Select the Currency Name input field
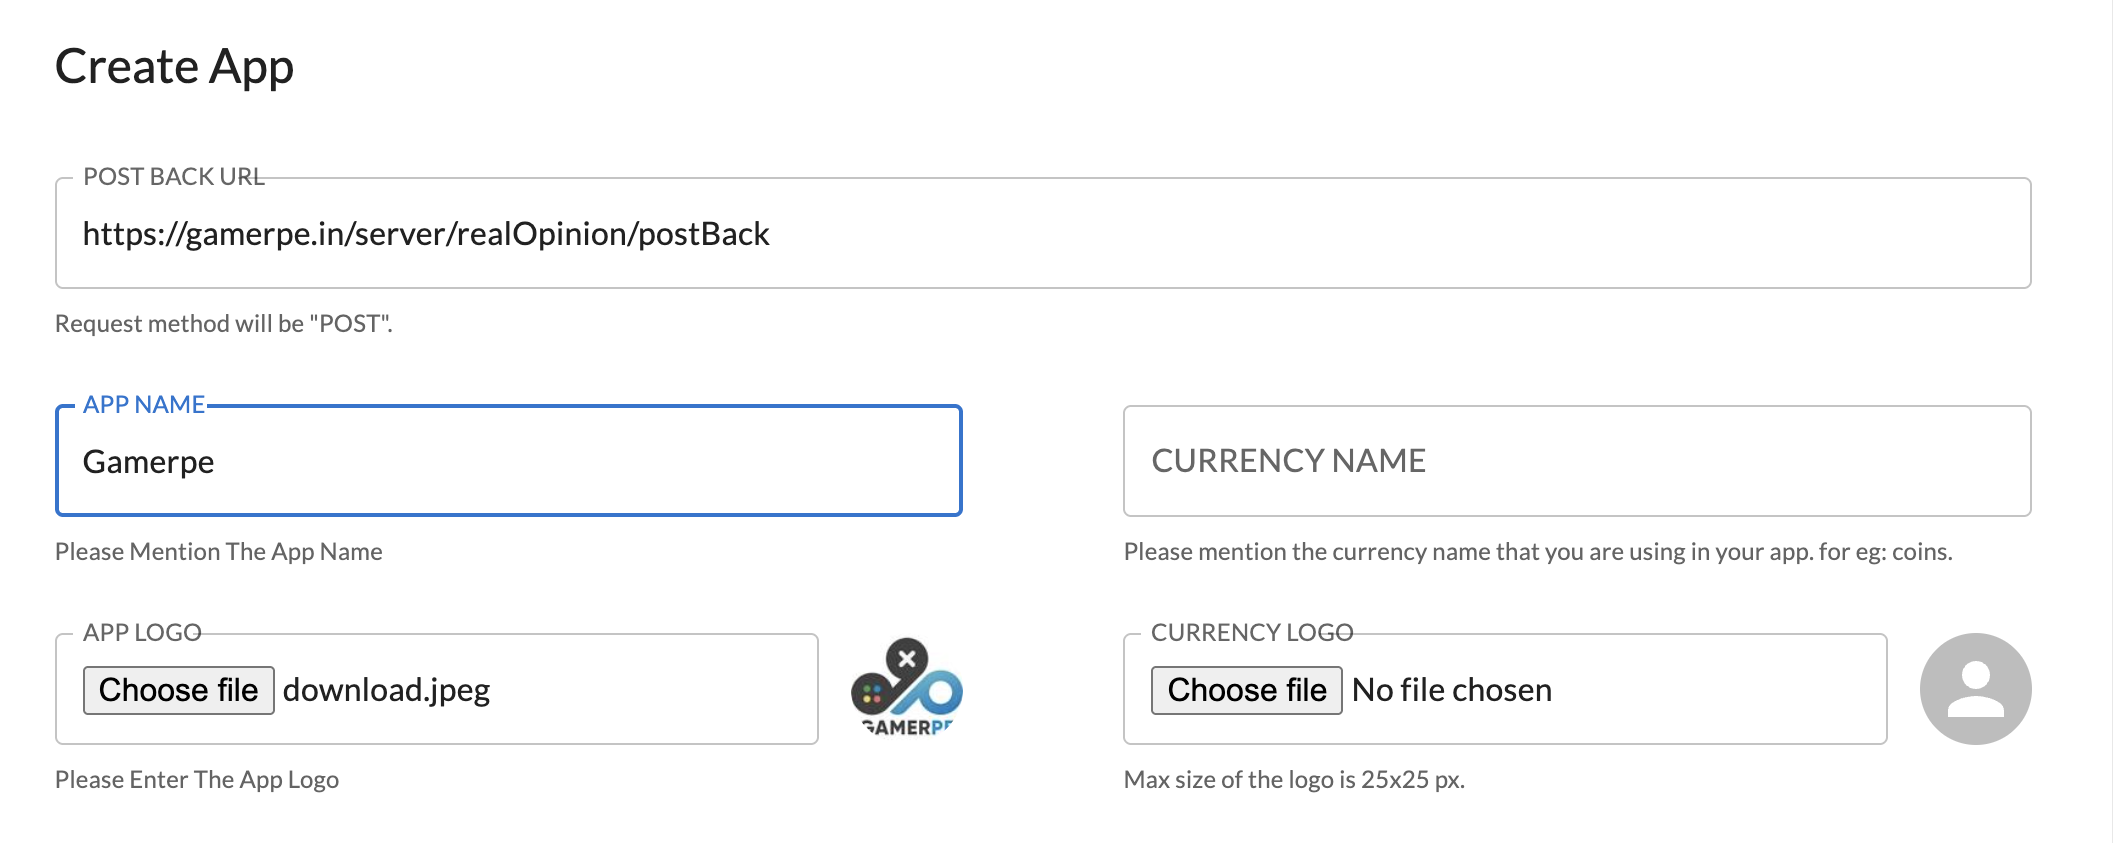This screenshot has height=843, width=2113. pyautogui.click(x=1576, y=461)
